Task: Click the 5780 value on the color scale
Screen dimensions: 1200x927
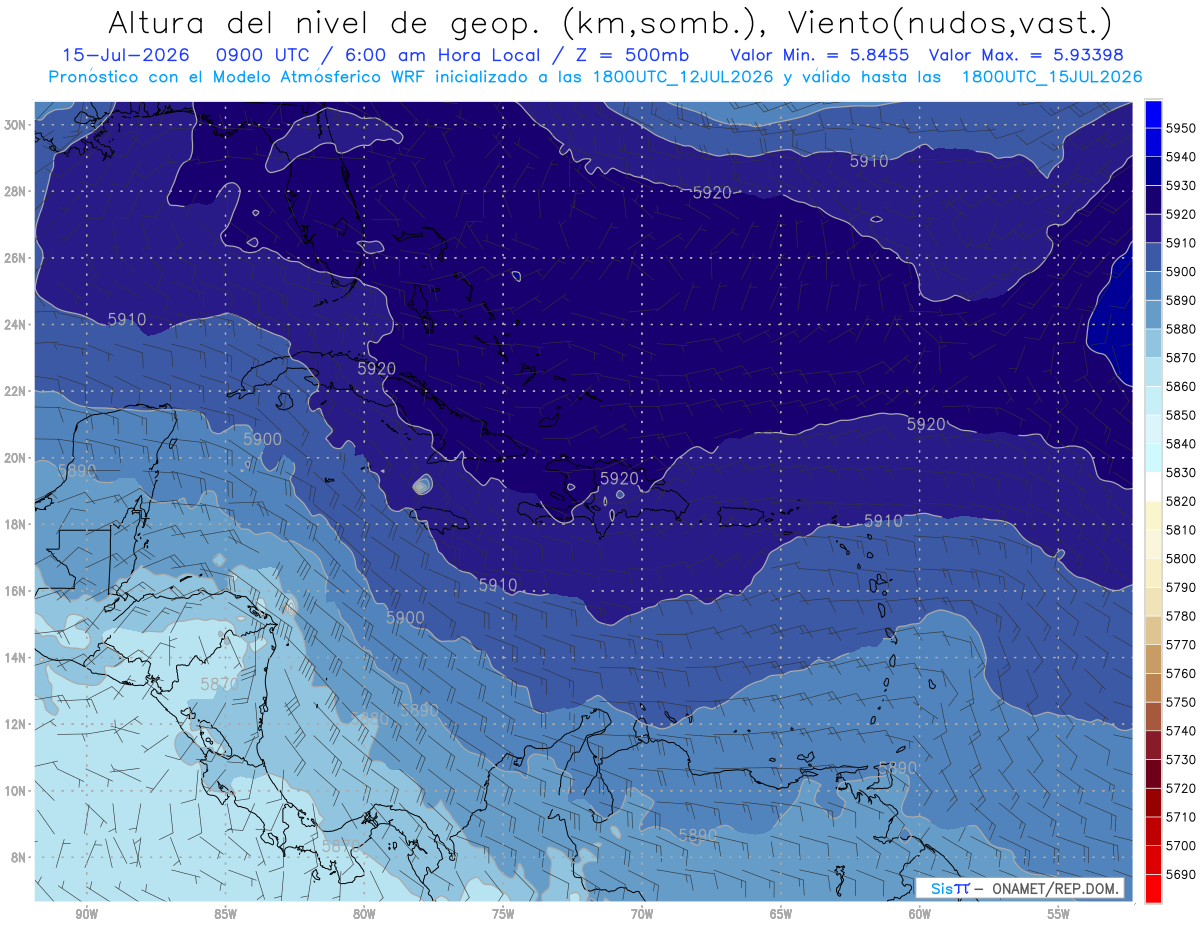Action: tap(1181, 616)
